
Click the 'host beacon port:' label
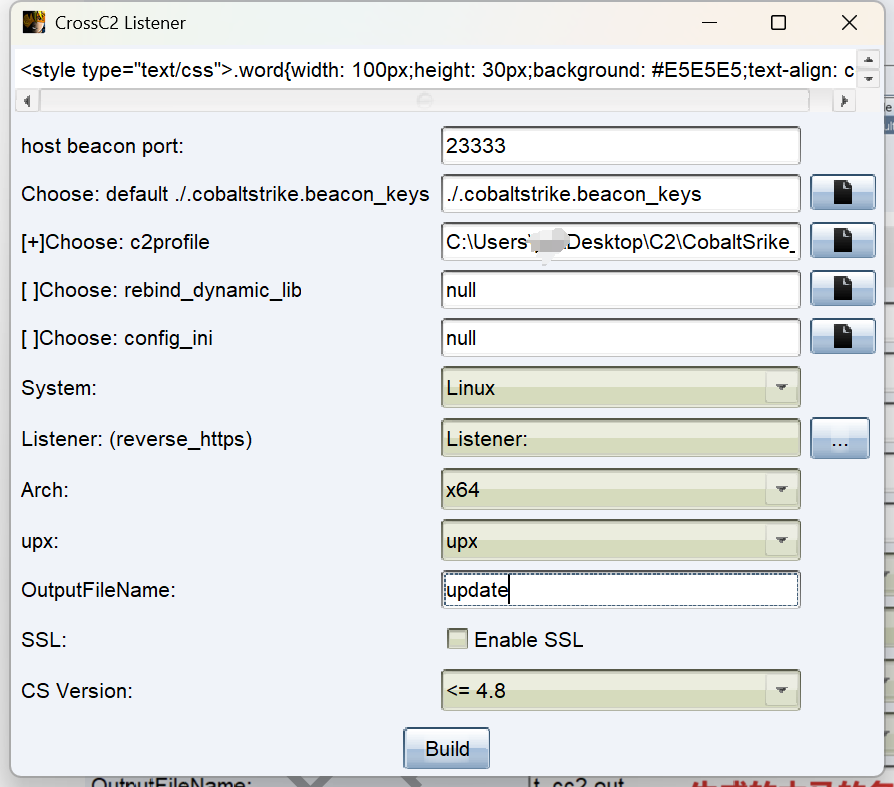tap(103, 146)
